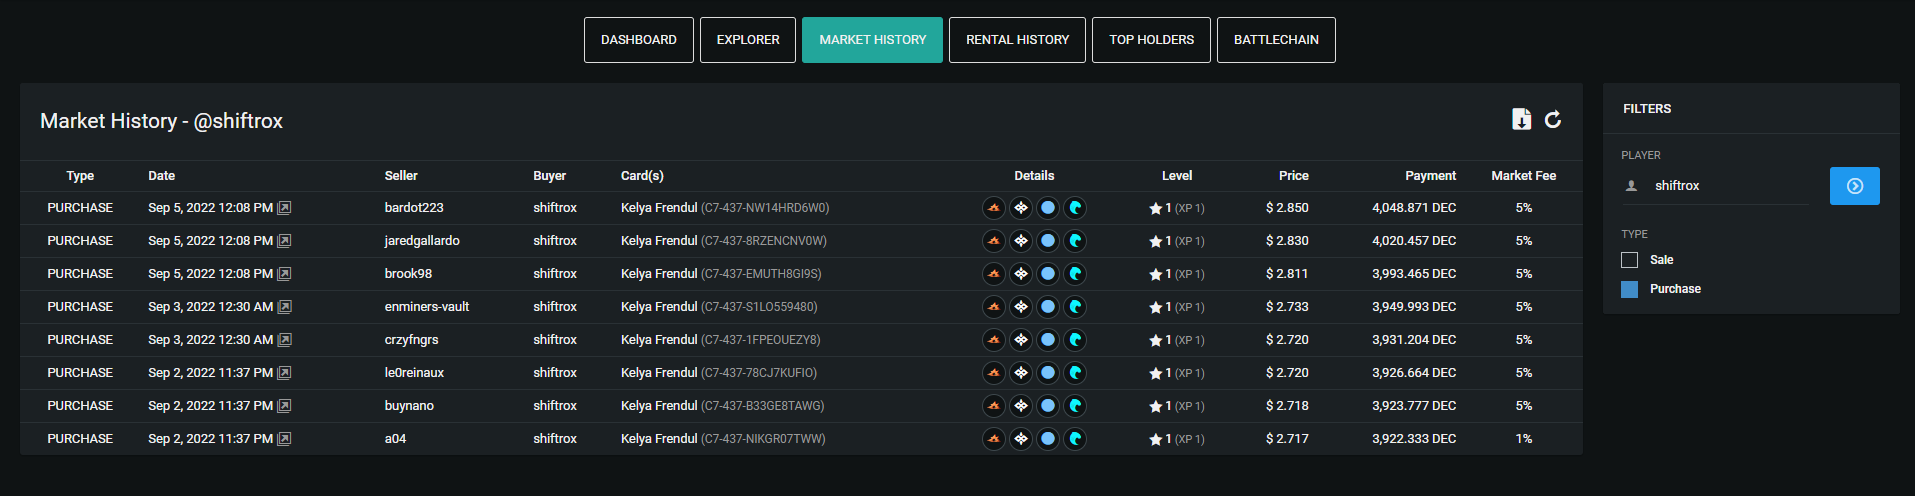This screenshot has width=1915, height=496.
Task: Click price value $ 2.733
Action: click(x=1287, y=307)
